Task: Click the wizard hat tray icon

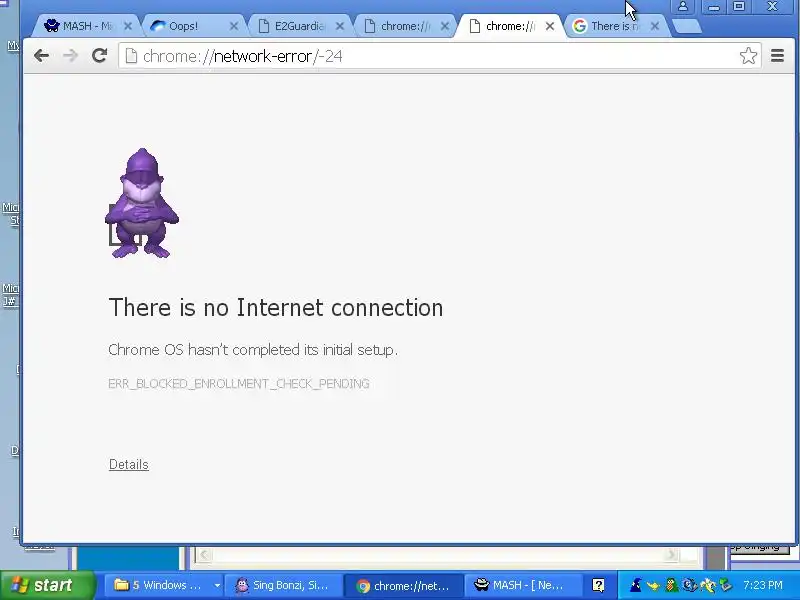Action: click(635, 585)
